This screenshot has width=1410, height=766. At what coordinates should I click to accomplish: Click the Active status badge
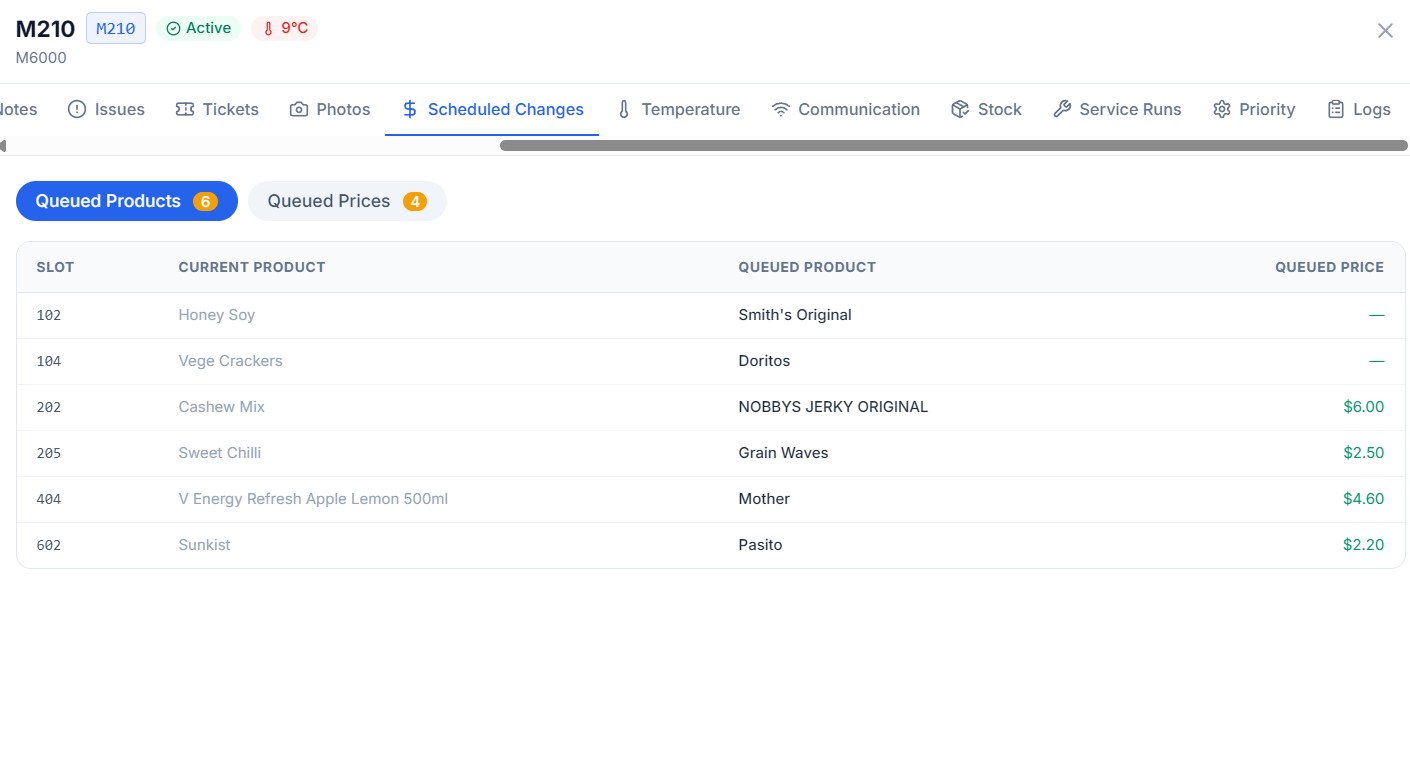(199, 28)
